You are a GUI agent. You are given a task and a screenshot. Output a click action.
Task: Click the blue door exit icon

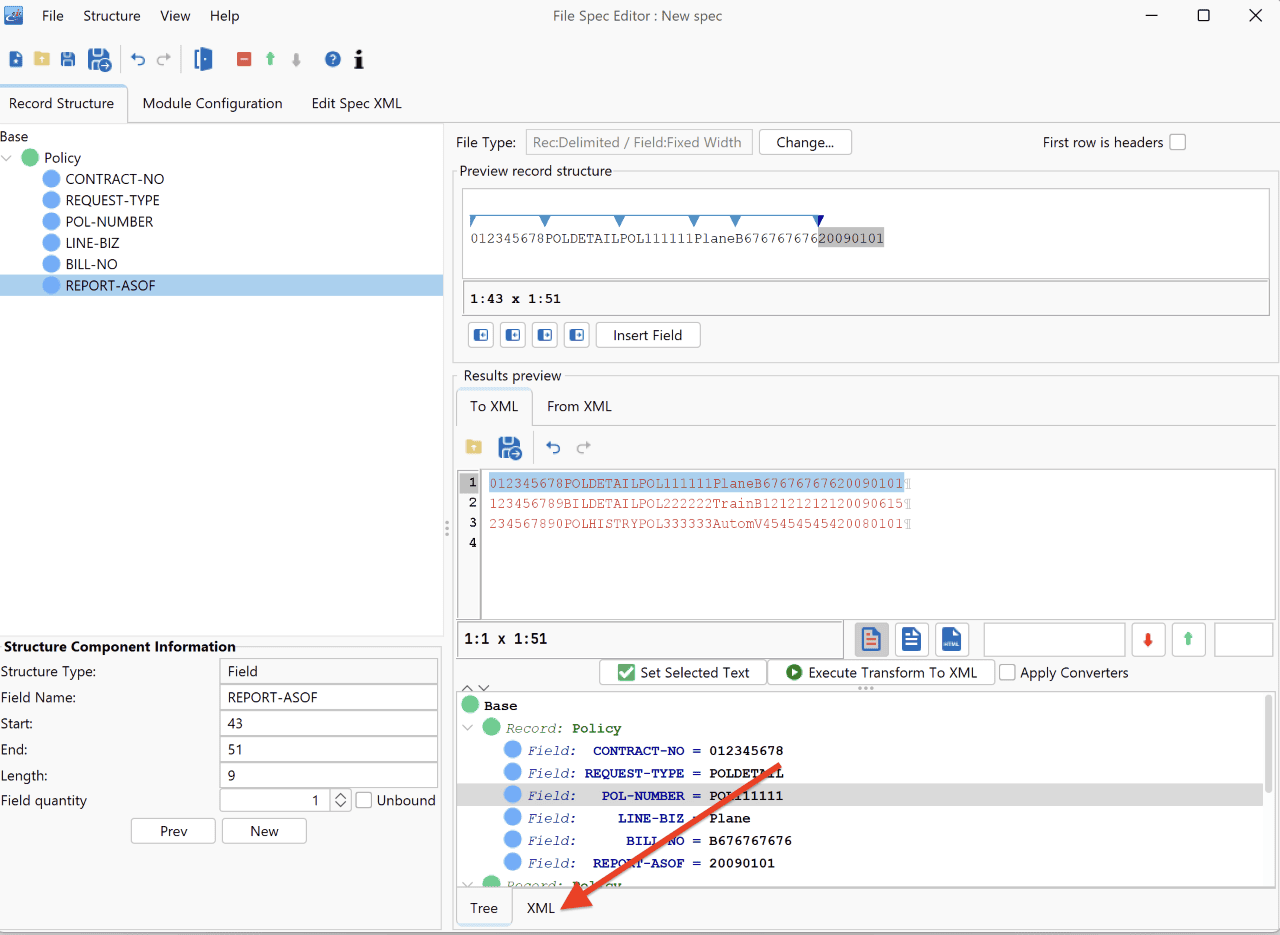pos(203,59)
